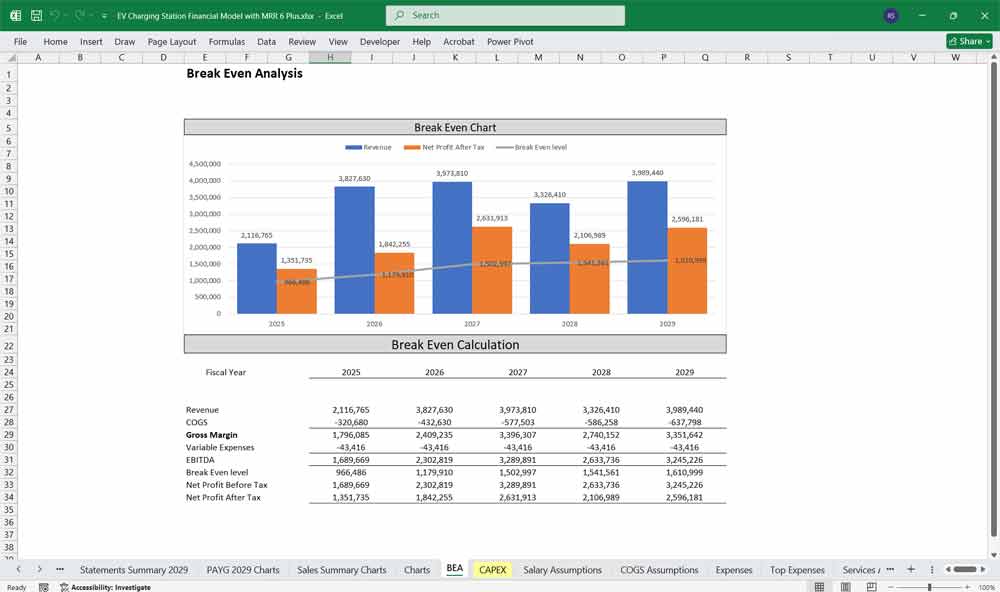
Task: Open the Formulas ribbon tab
Action: click(226, 42)
